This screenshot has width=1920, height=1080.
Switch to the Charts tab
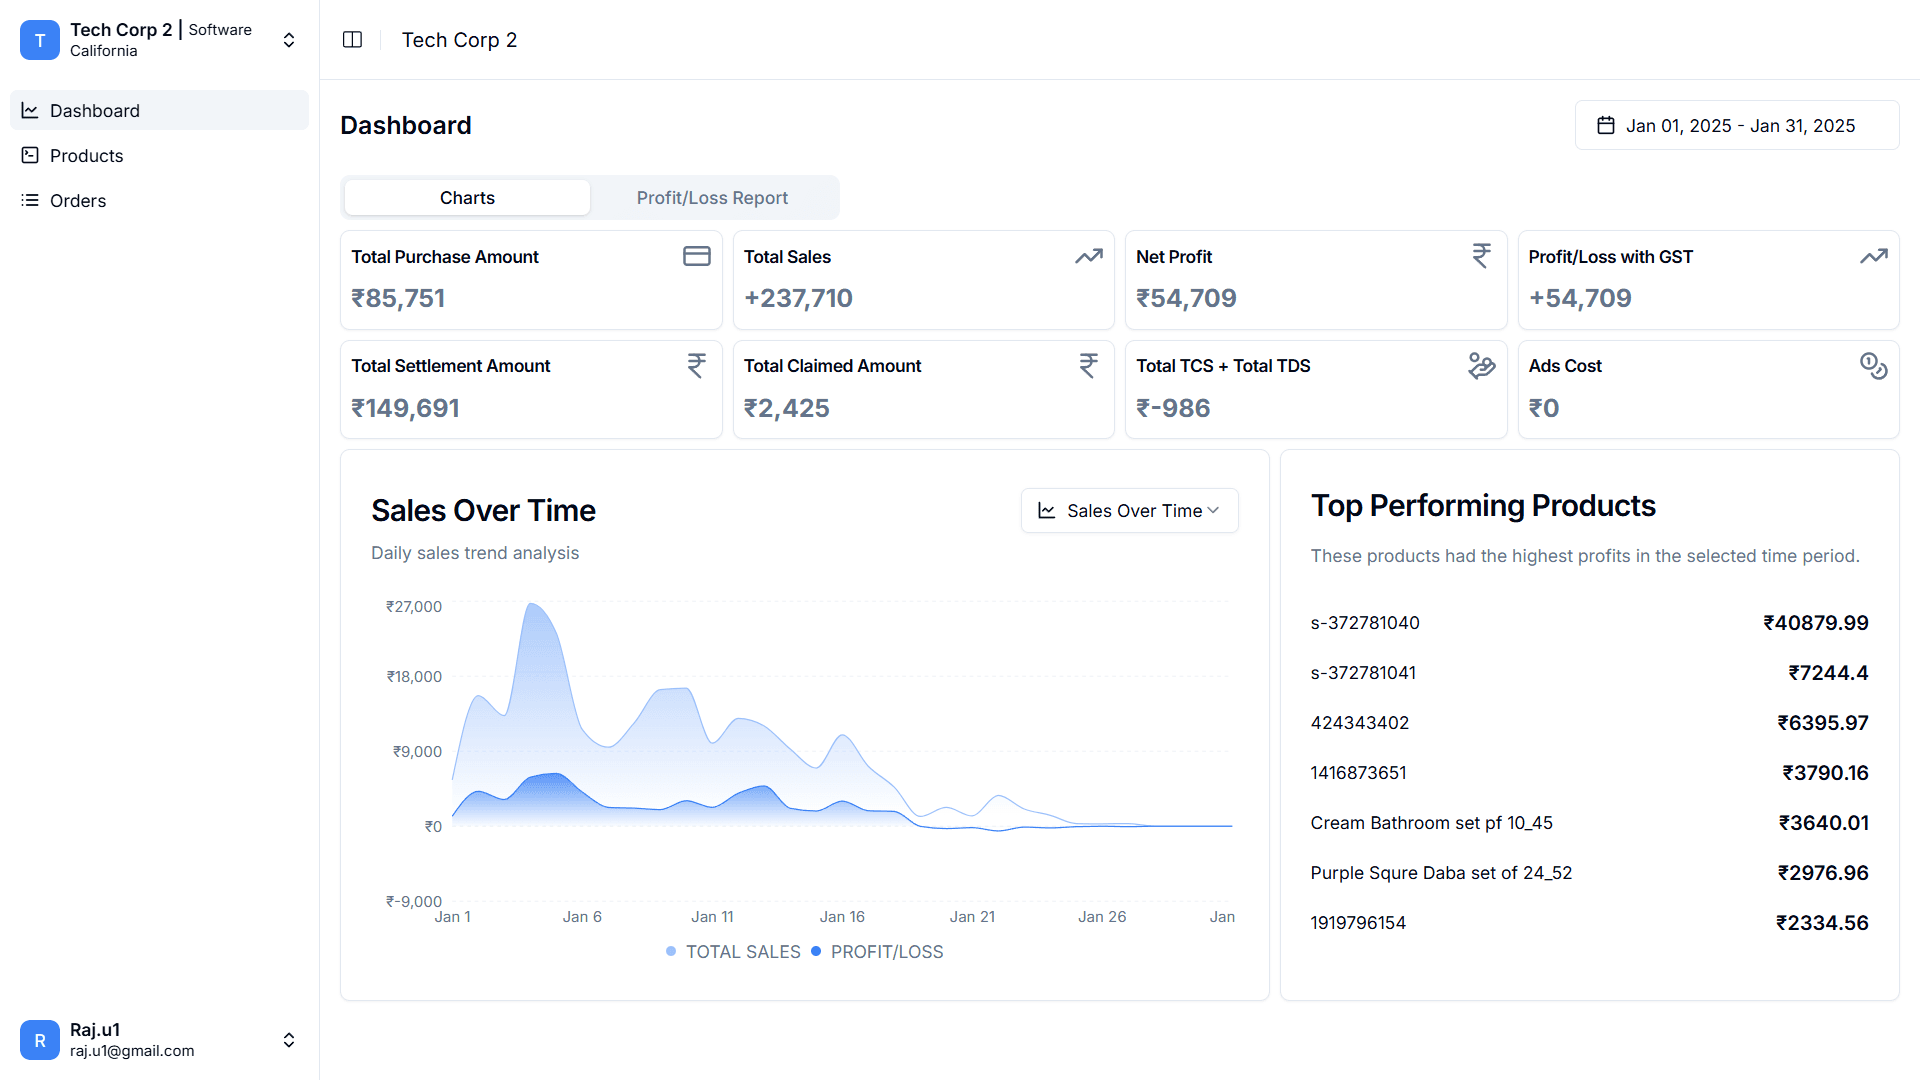tap(467, 198)
